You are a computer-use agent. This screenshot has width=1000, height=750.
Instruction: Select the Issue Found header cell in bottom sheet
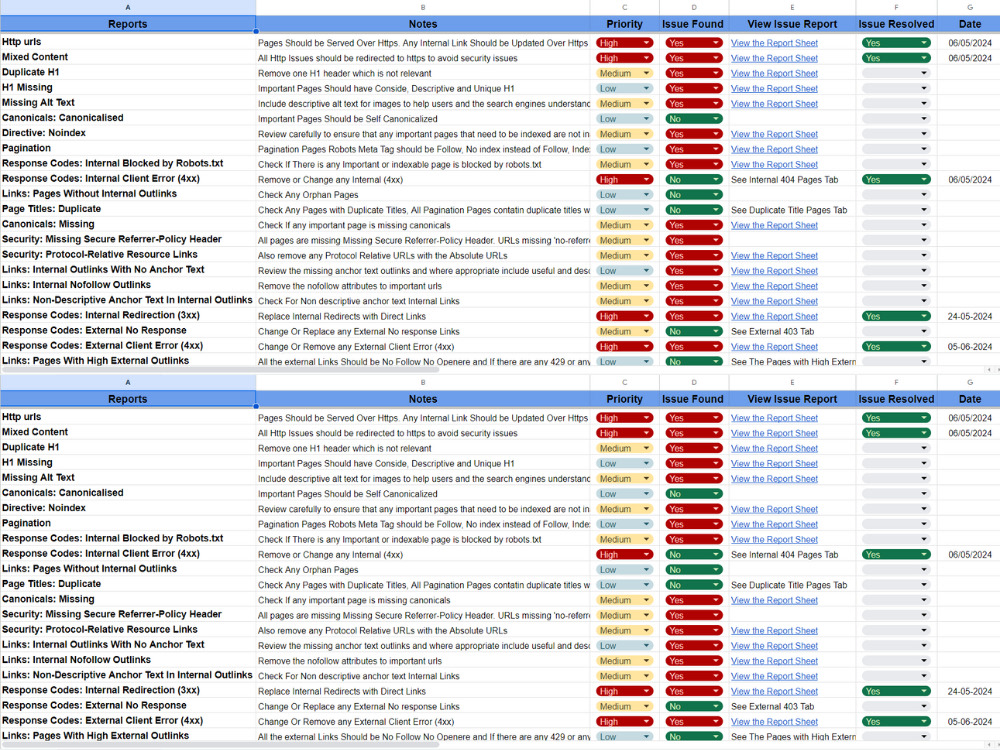[694, 399]
